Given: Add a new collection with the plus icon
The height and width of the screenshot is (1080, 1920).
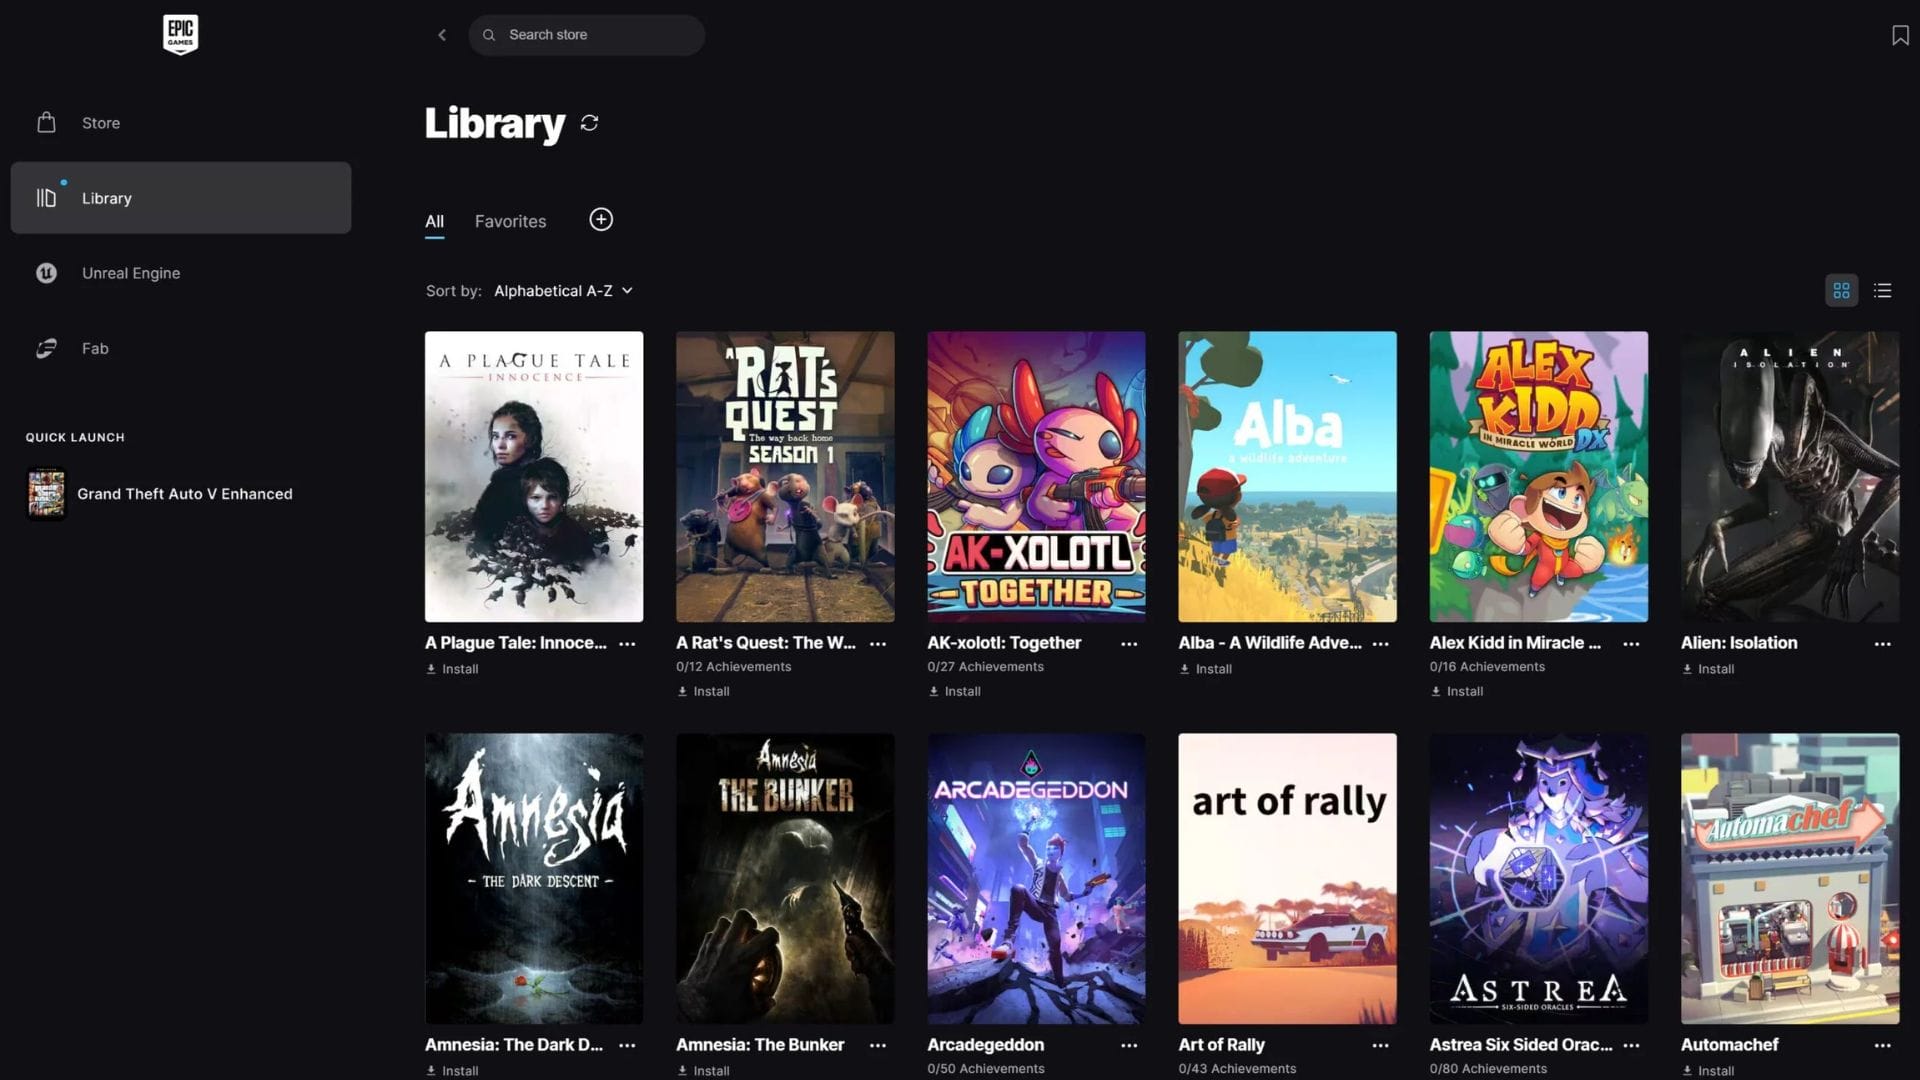Looking at the screenshot, I should tap(601, 219).
